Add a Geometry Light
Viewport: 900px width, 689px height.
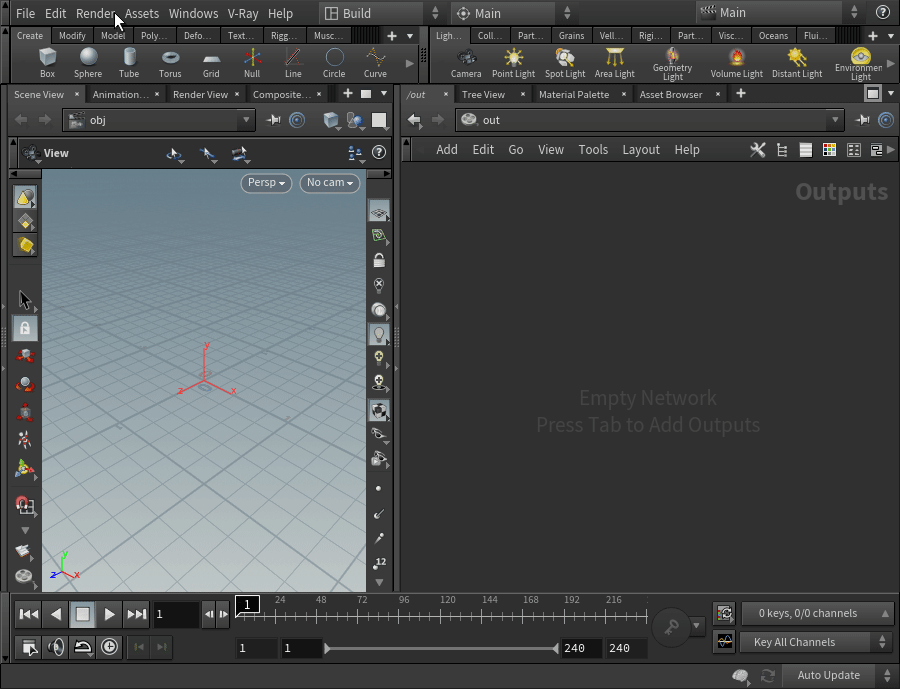pyautogui.click(x=672, y=64)
